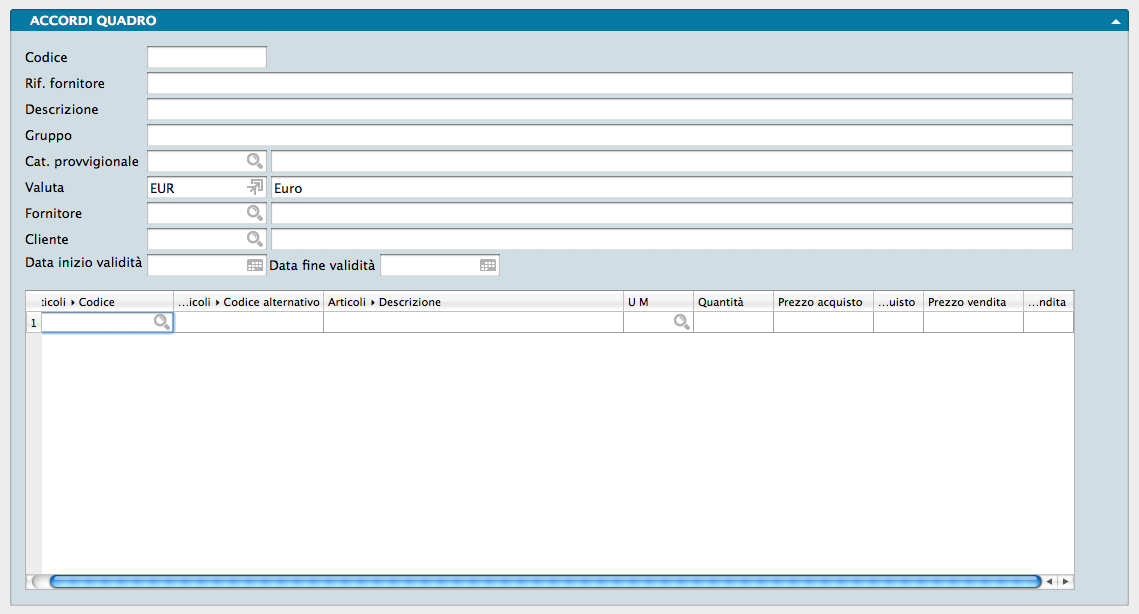Viewport: 1139px width, 614px height.
Task: Click the scroll left arrow of the grid
Action: coord(1049,581)
